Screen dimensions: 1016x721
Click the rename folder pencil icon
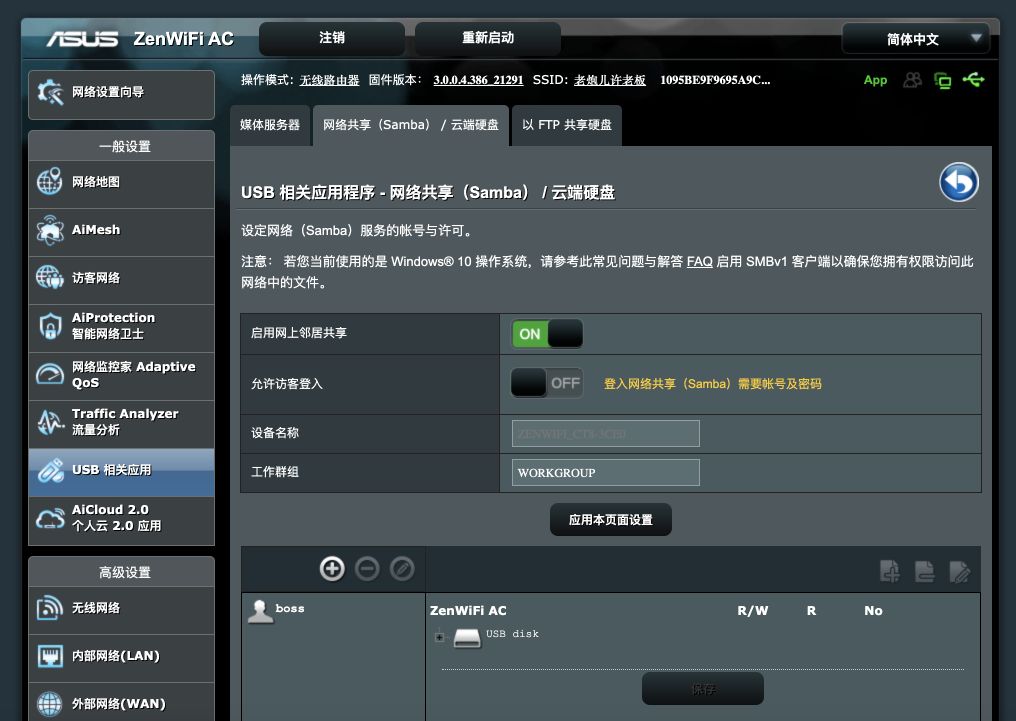(x=960, y=571)
